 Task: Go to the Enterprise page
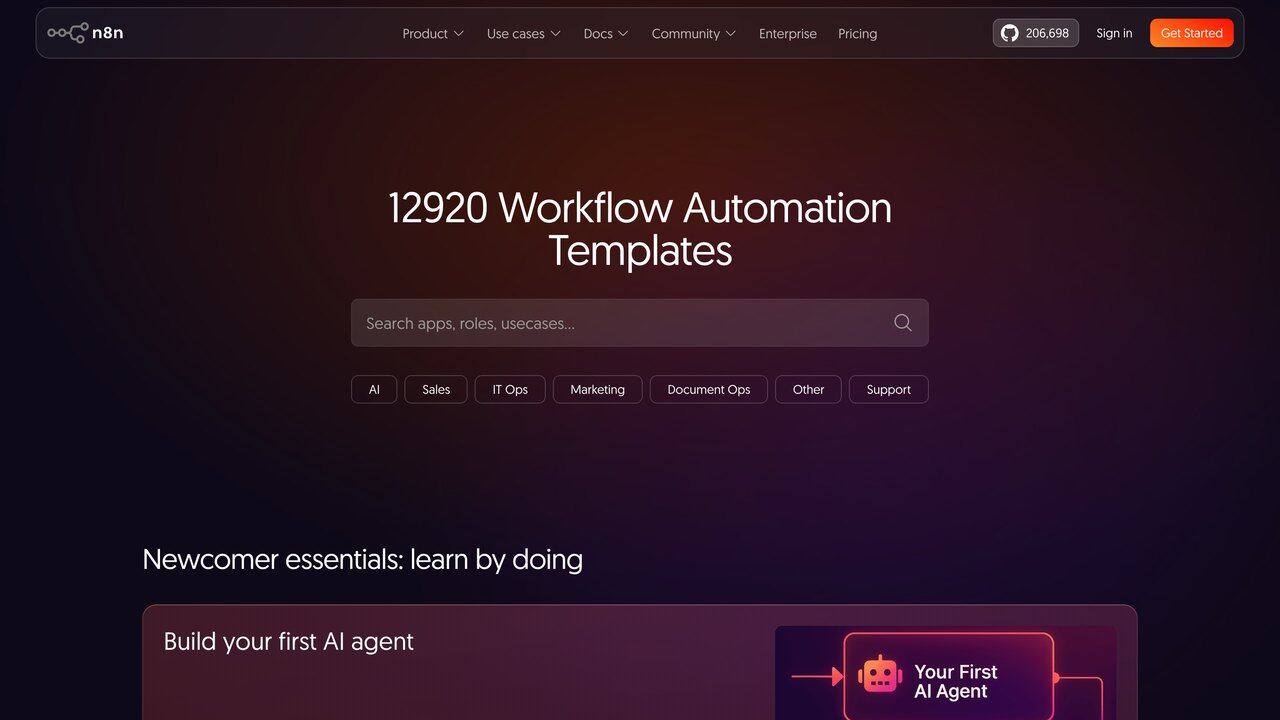788,33
